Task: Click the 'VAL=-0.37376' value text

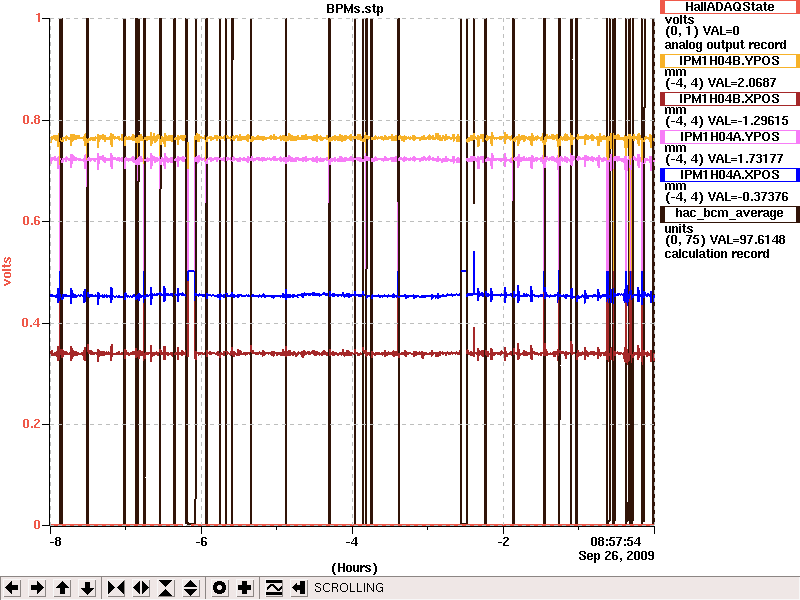Action: click(x=747, y=197)
